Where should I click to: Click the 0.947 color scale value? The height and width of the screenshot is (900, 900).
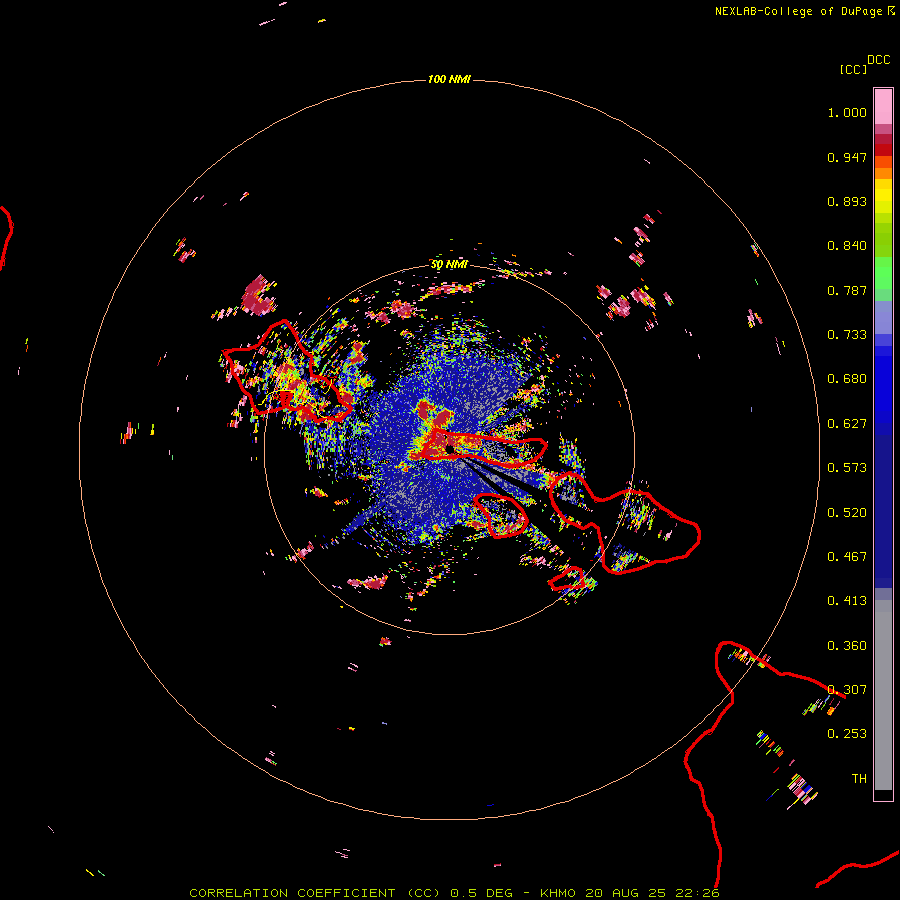[x=847, y=157]
